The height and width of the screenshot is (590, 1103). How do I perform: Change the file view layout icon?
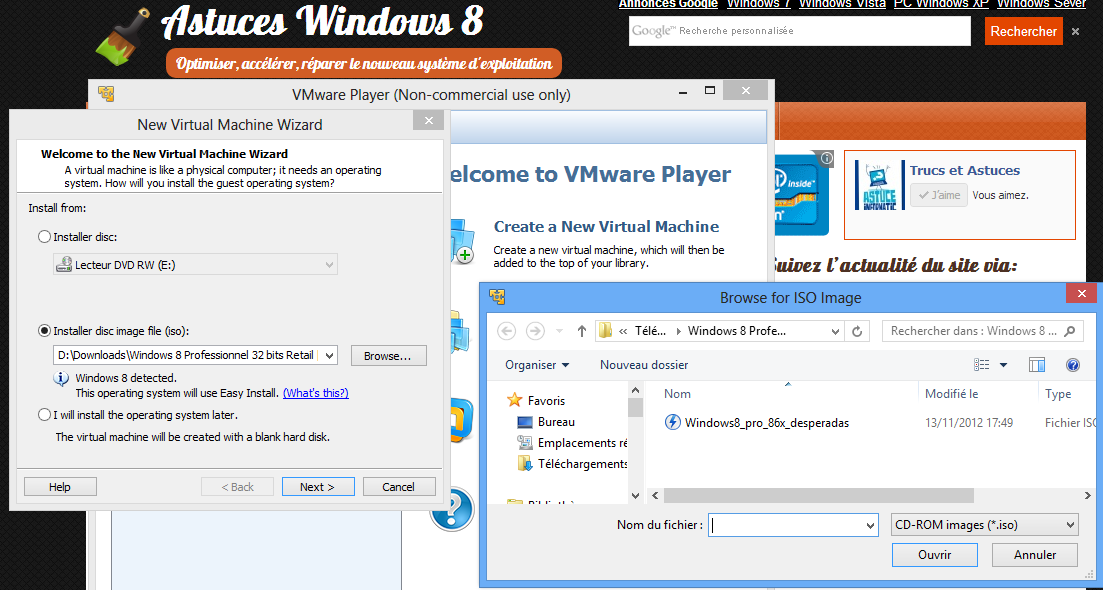click(x=982, y=365)
